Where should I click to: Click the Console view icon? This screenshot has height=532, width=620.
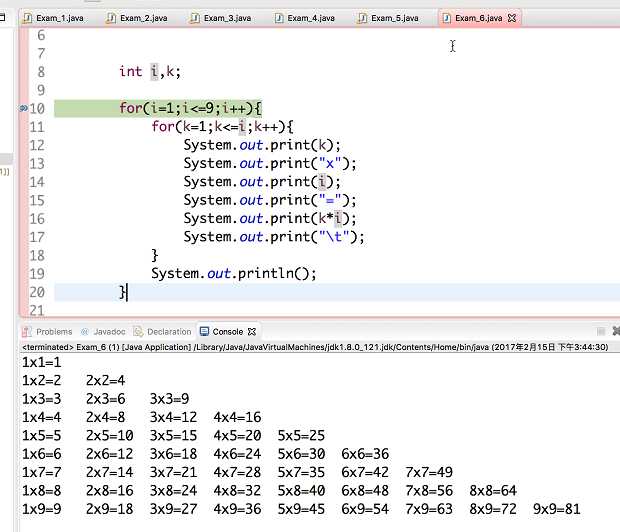tap(204, 331)
